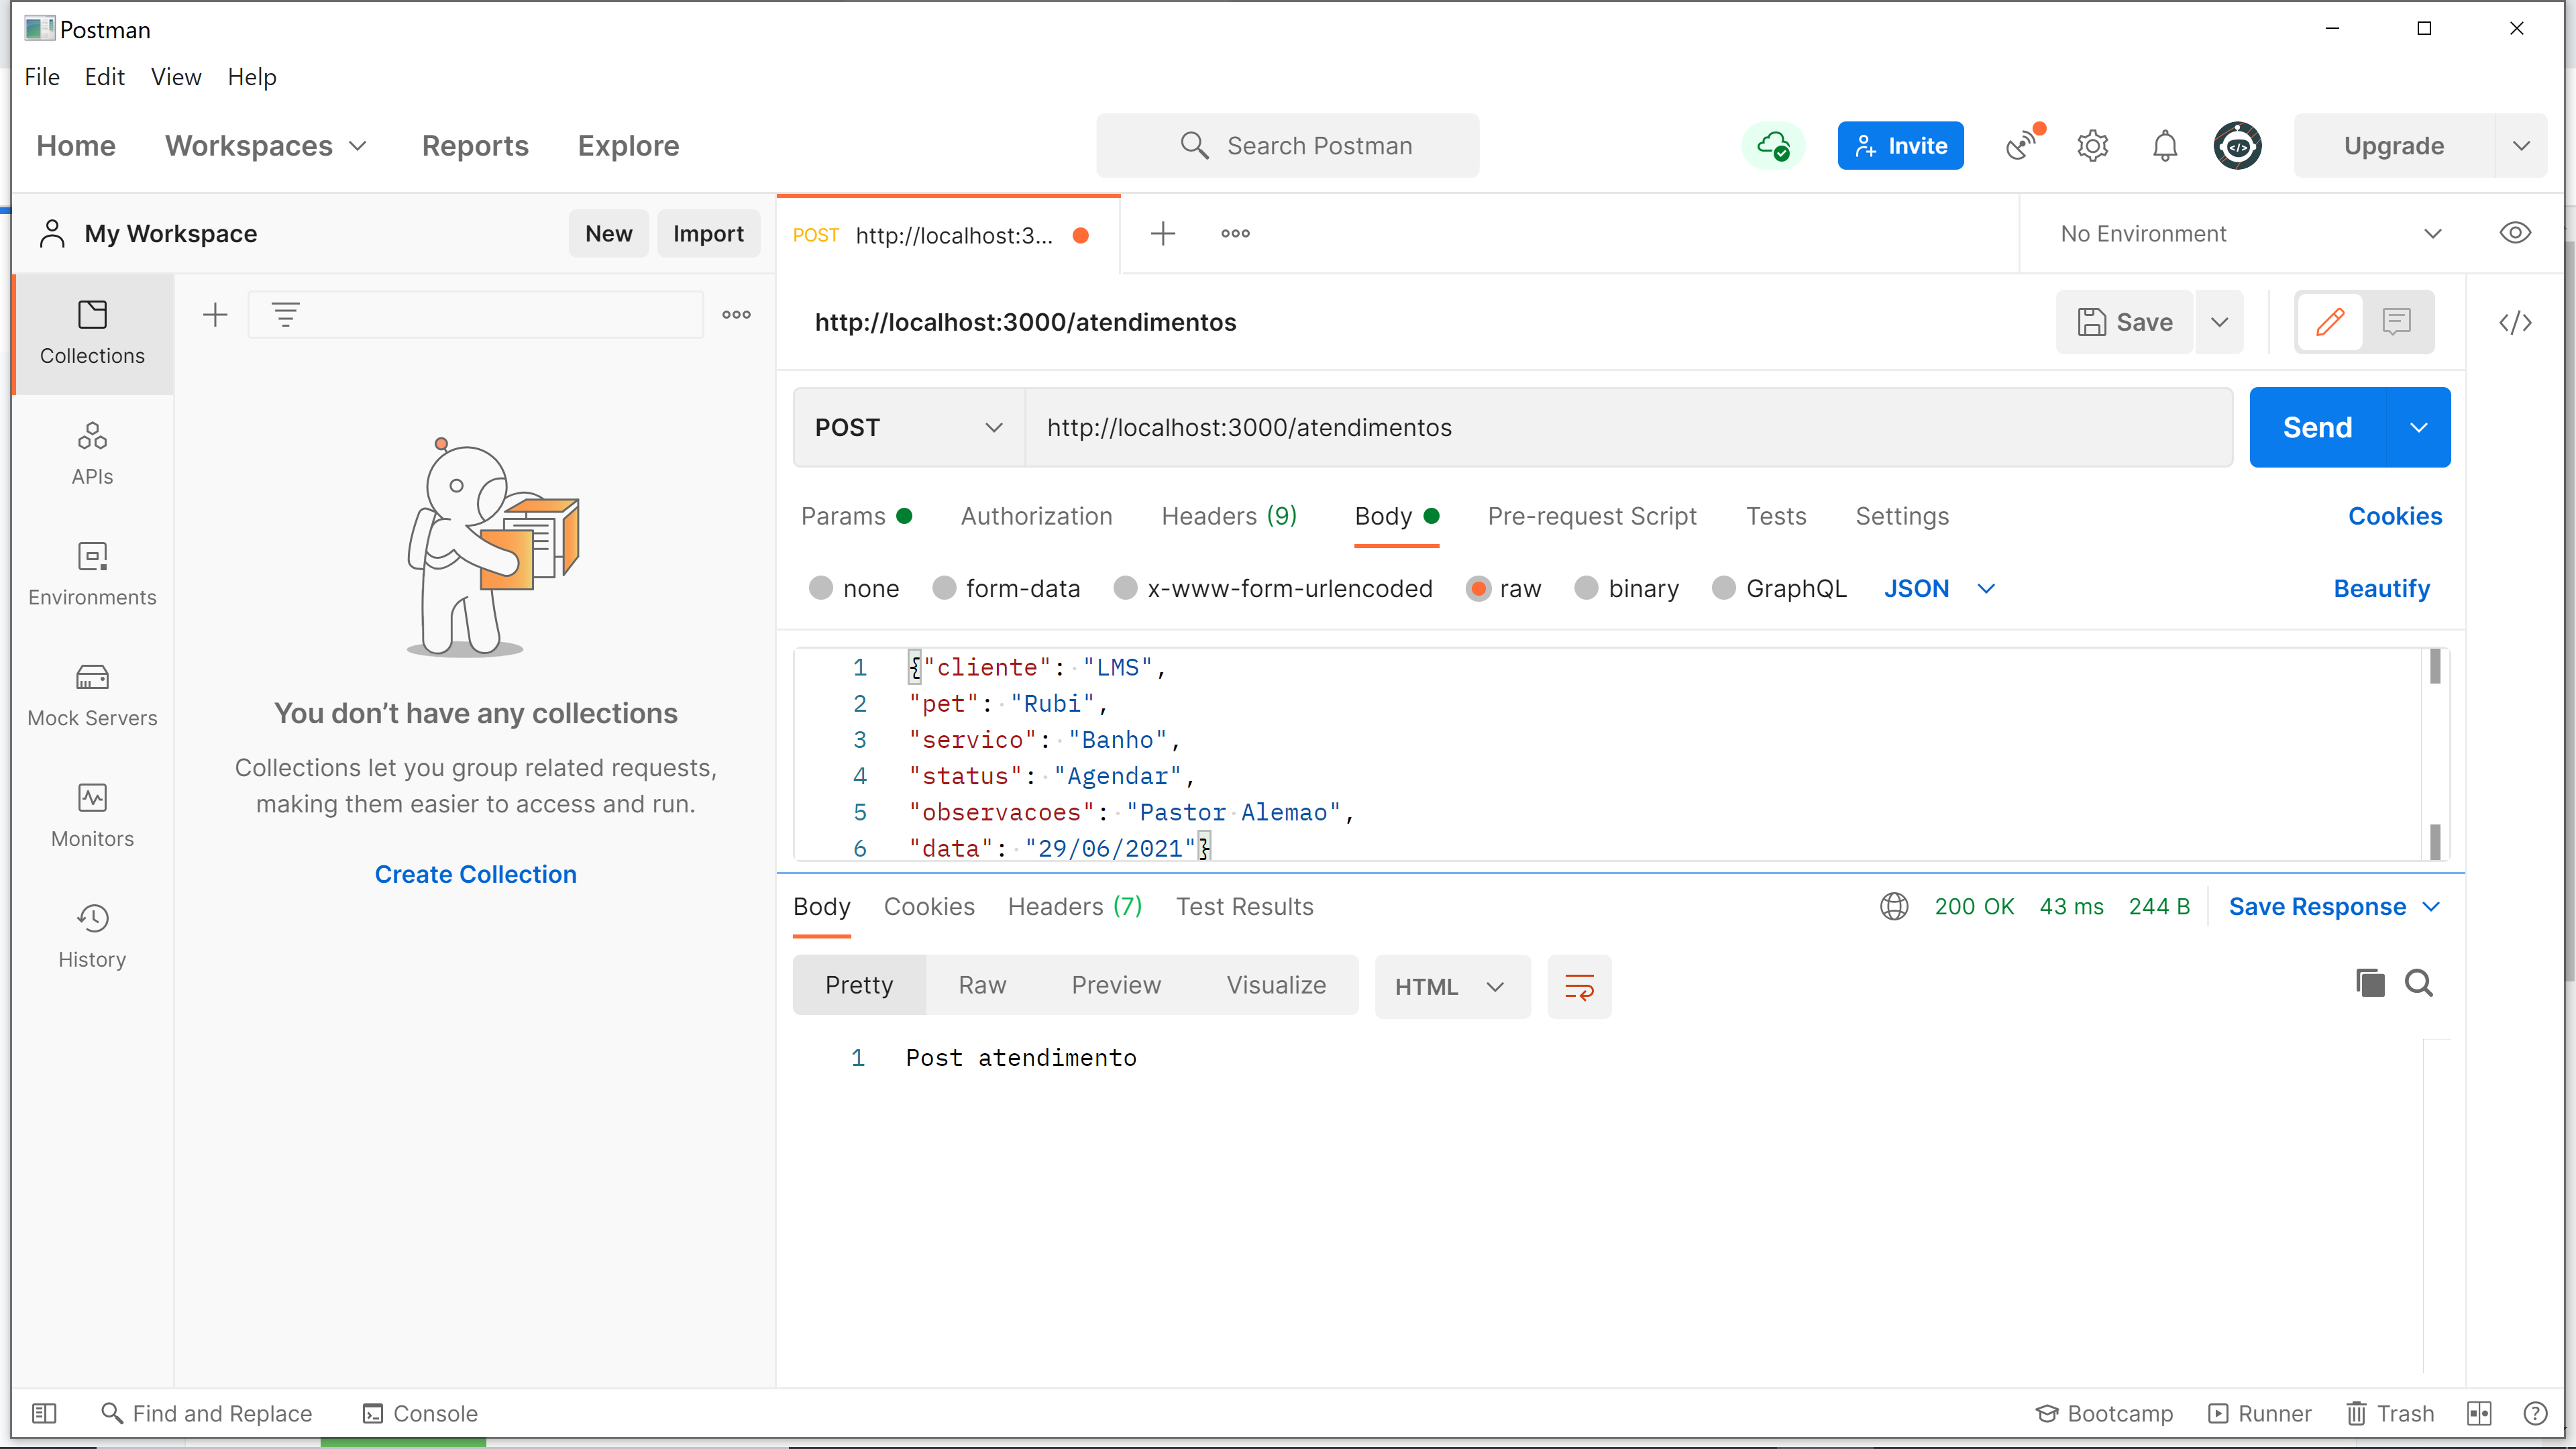Open the No Environment selector
Image resolution: width=2576 pixels, height=1449 pixels.
(x=2251, y=234)
